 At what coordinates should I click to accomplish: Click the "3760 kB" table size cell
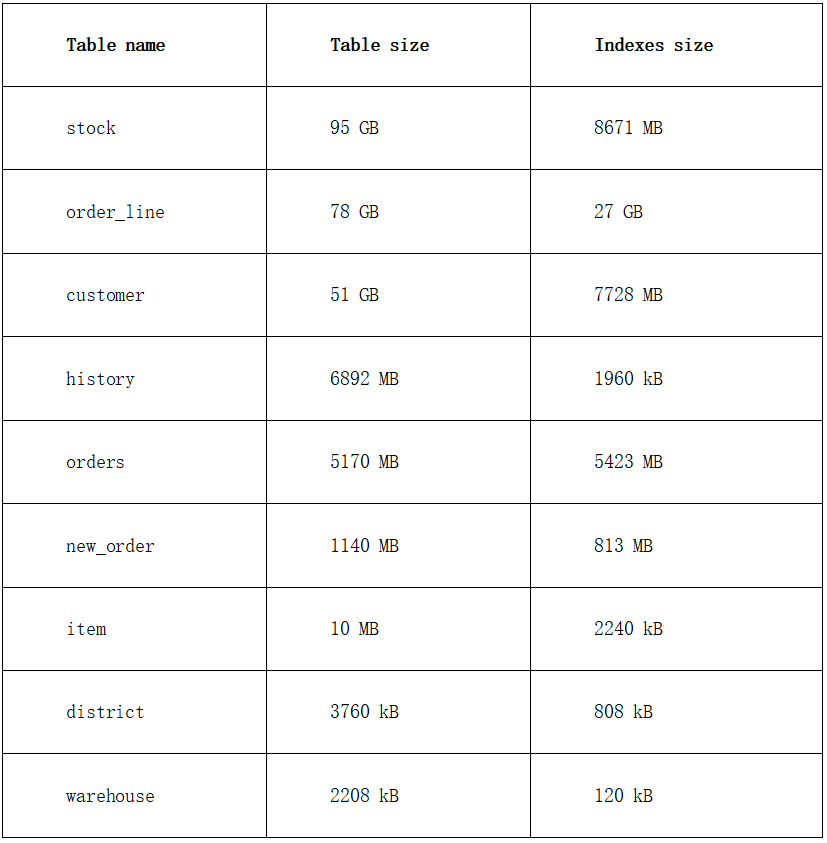click(365, 712)
